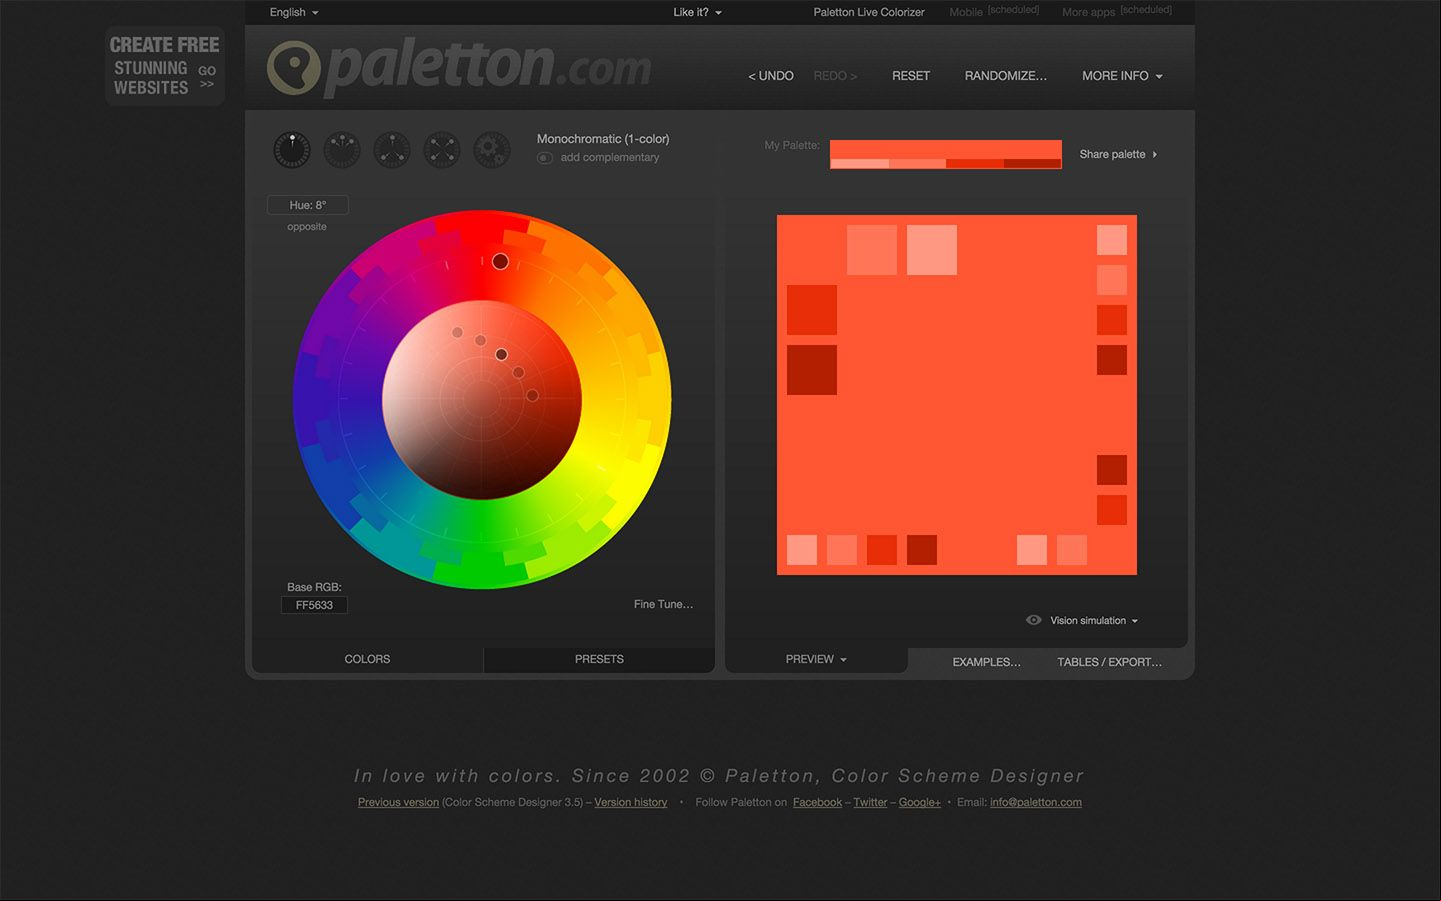This screenshot has width=1441, height=901.
Task: Open the EXAMPLES tab
Action: point(986,662)
